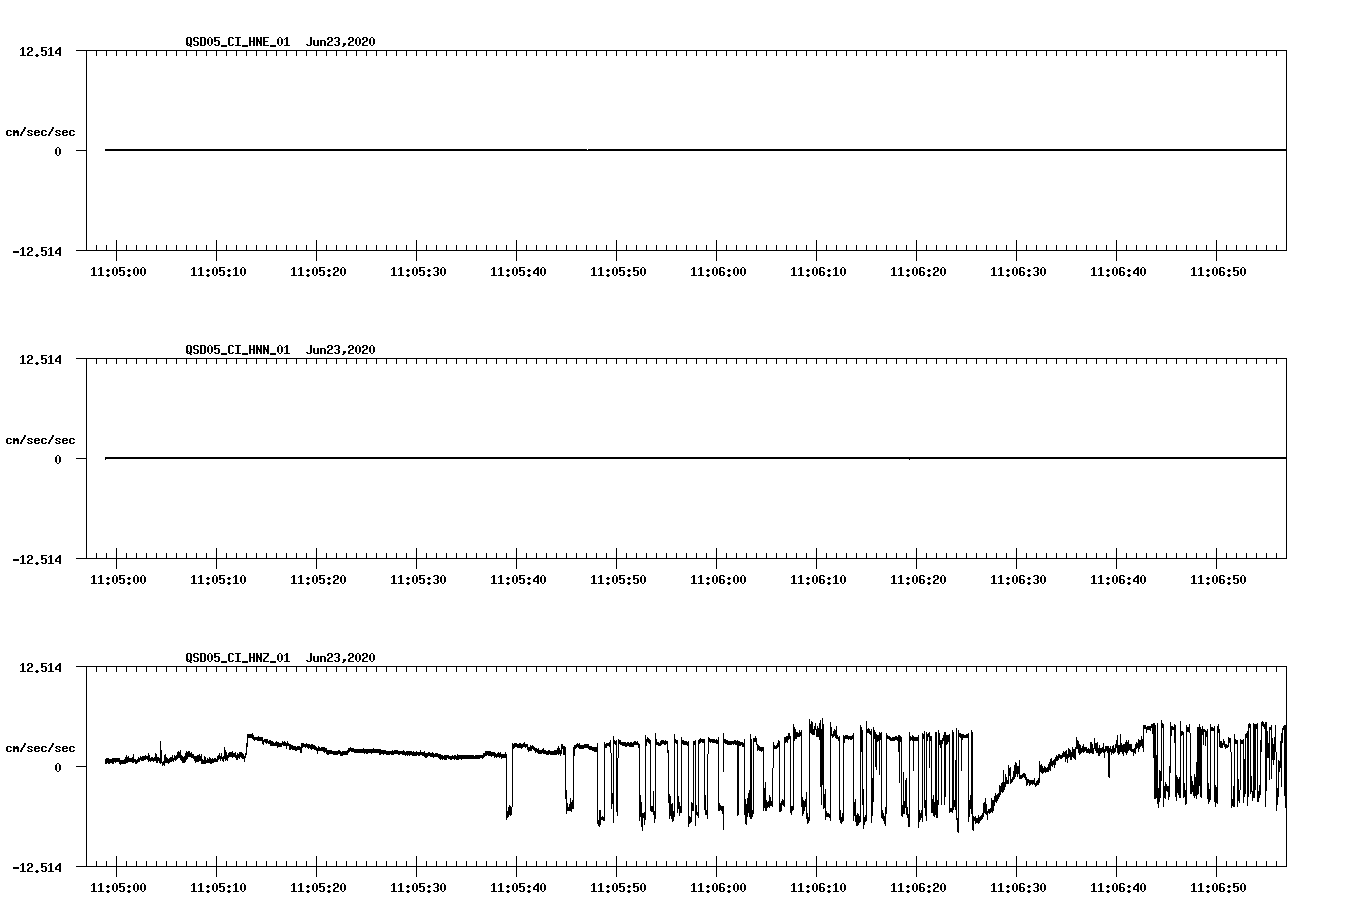1358x924 pixels.
Task: Click the 11:05:40 time label under HNN plot
Action: 518,580
